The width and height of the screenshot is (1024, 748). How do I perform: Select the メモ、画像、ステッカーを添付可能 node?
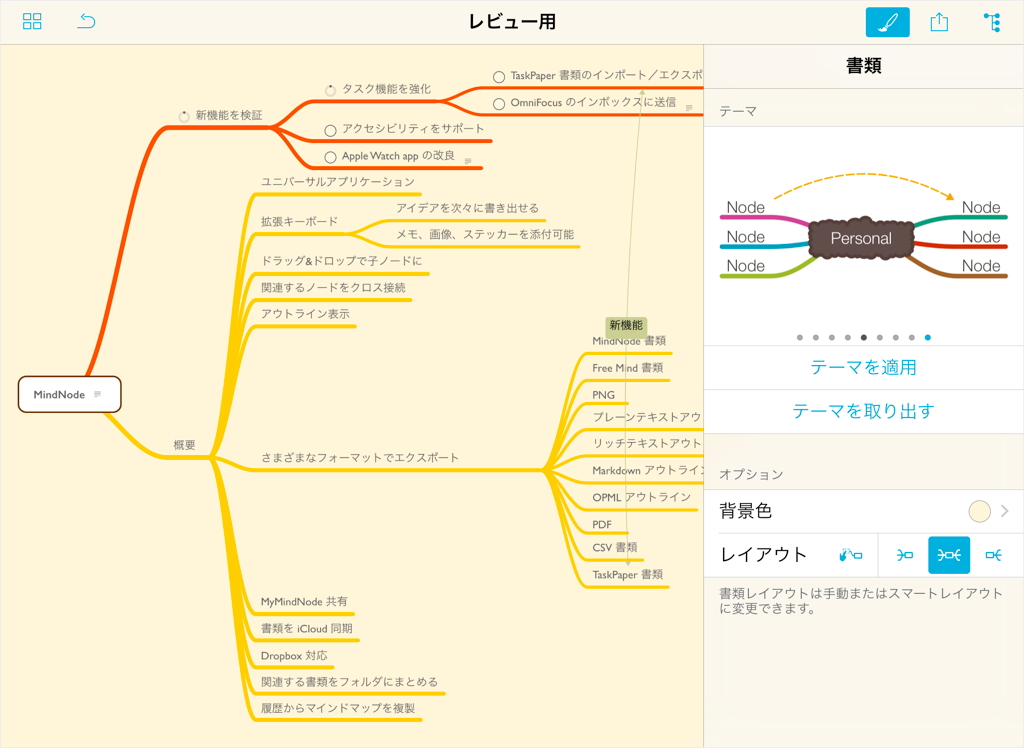click(x=485, y=234)
